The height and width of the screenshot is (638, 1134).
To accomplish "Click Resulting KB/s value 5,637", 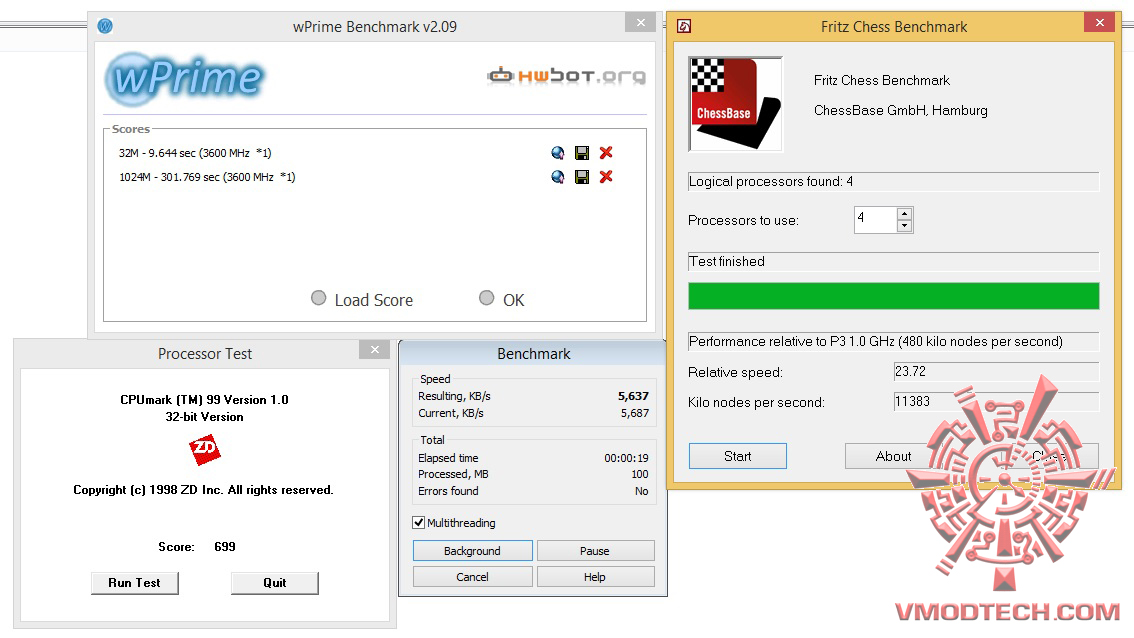I will [x=633, y=396].
